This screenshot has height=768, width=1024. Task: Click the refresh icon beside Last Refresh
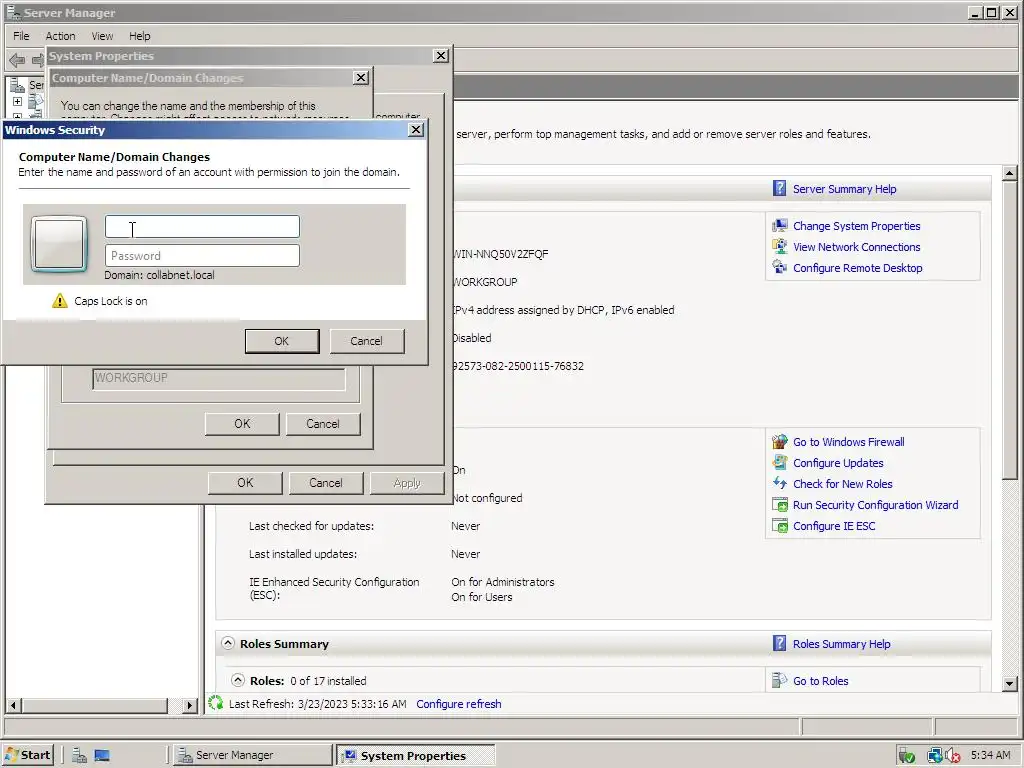(x=216, y=703)
